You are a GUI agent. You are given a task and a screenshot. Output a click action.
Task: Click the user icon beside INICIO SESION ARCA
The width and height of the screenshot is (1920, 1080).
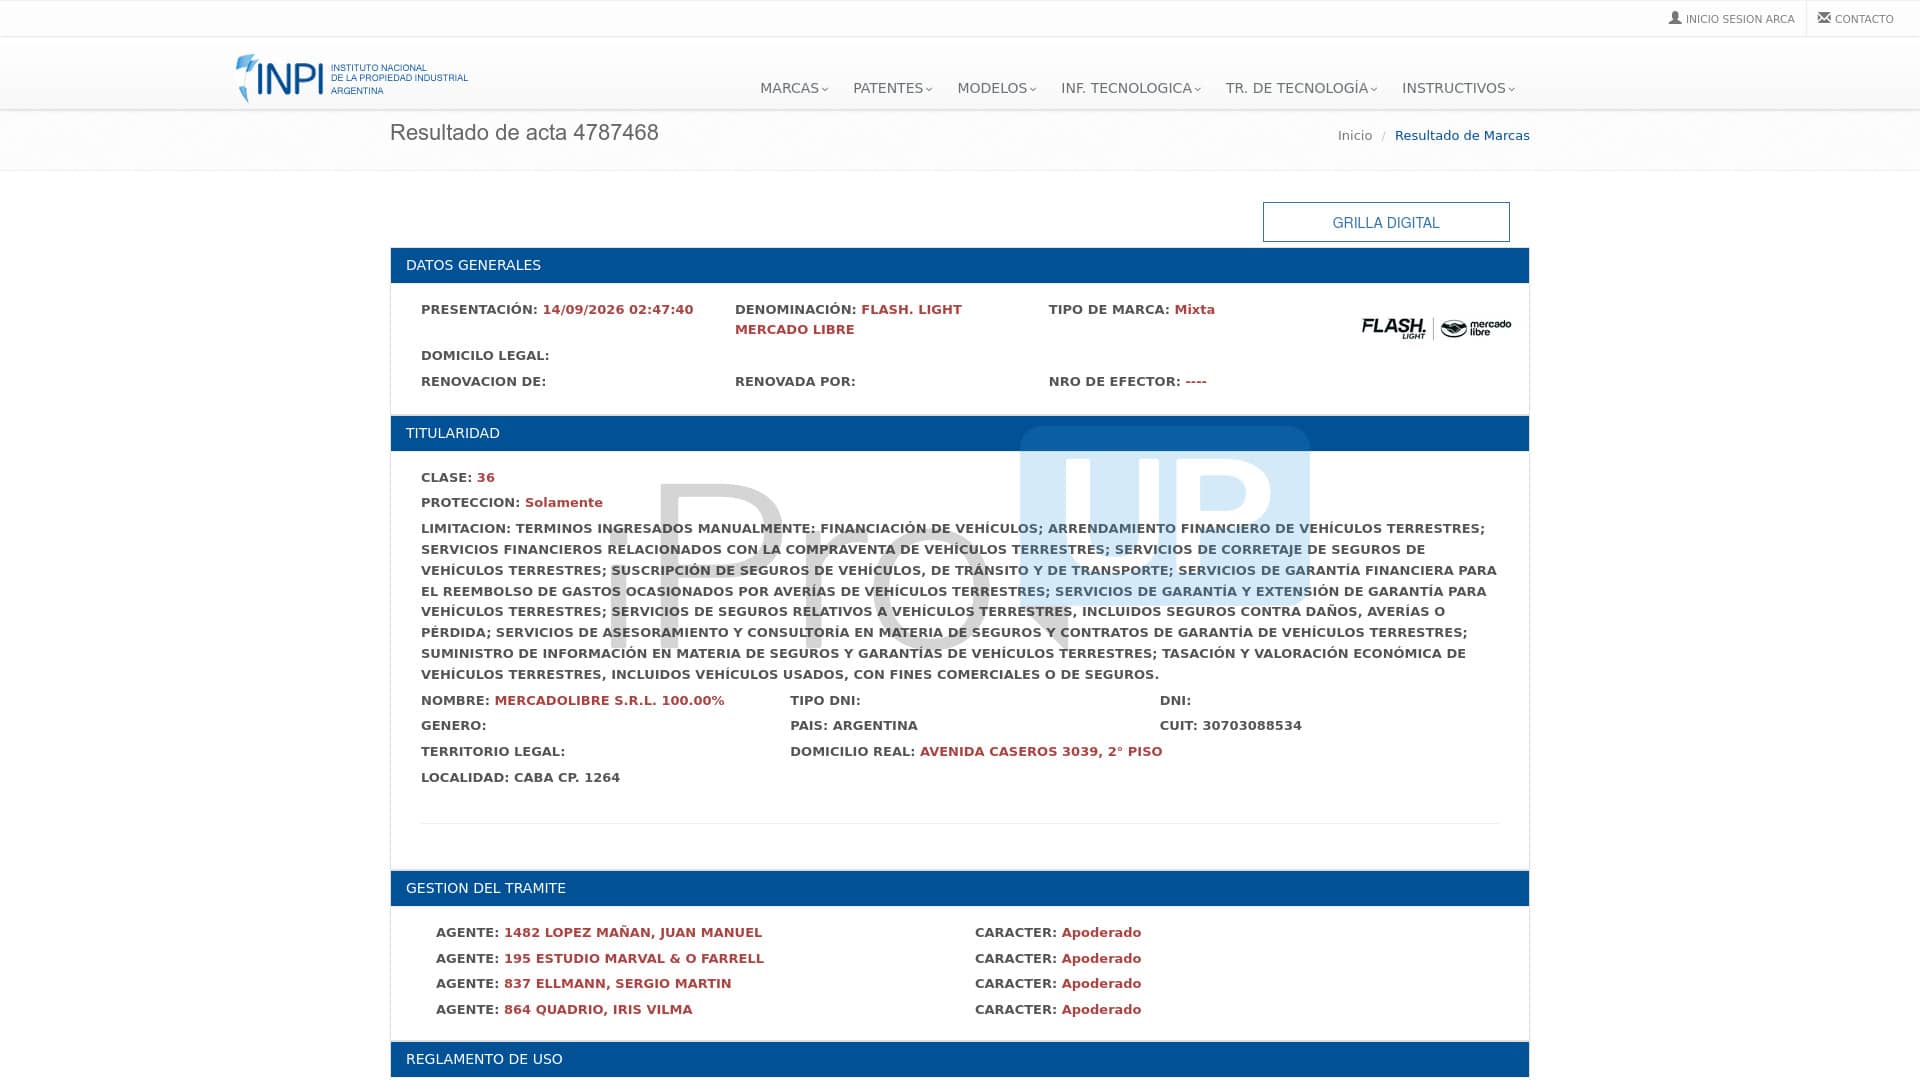coord(1675,18)
